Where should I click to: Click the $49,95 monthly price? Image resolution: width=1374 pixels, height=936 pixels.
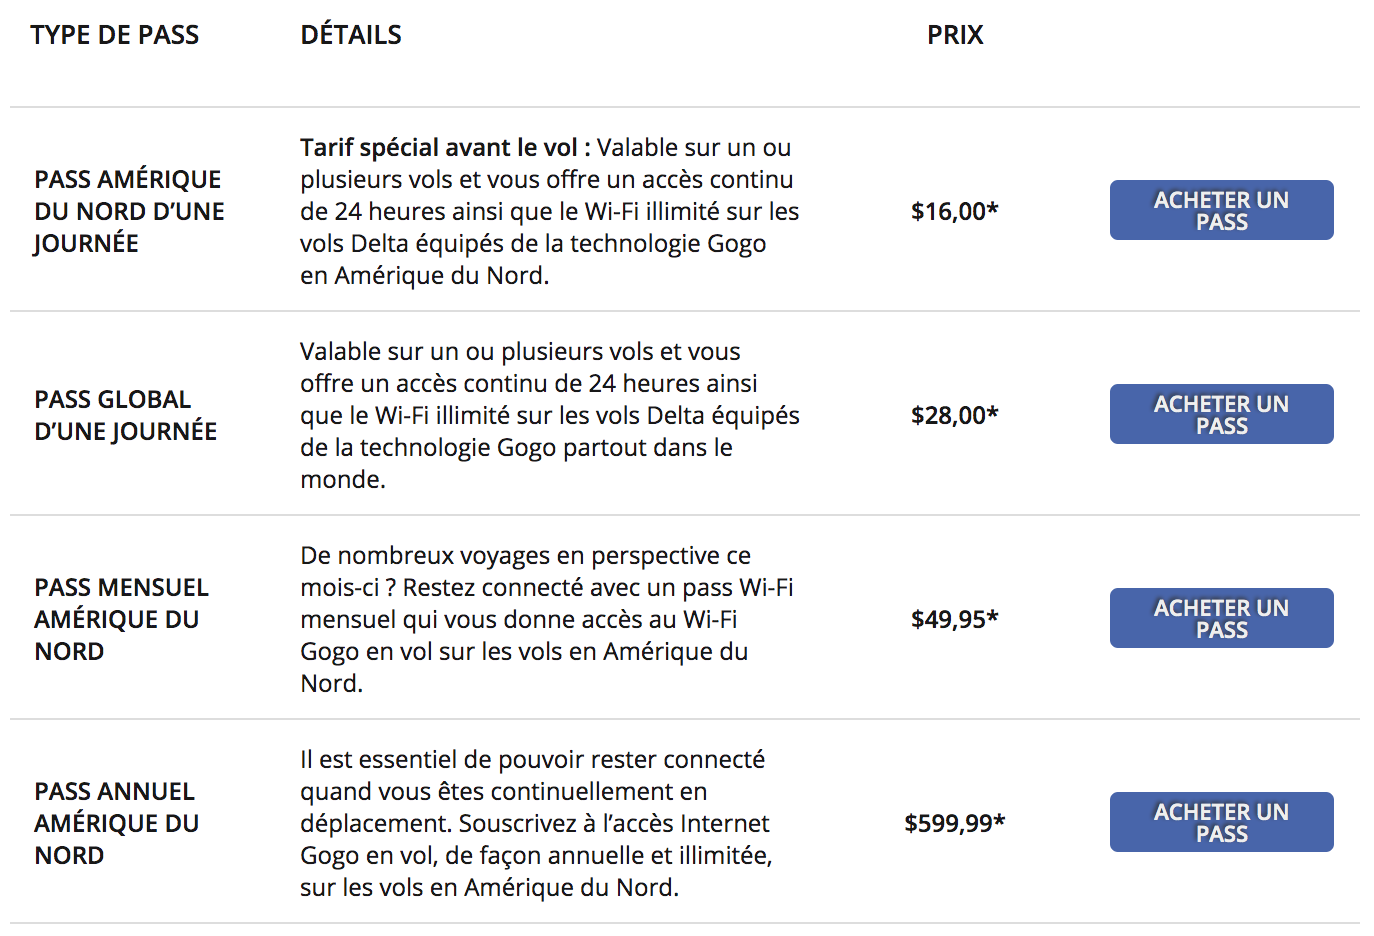pos(955,619)
